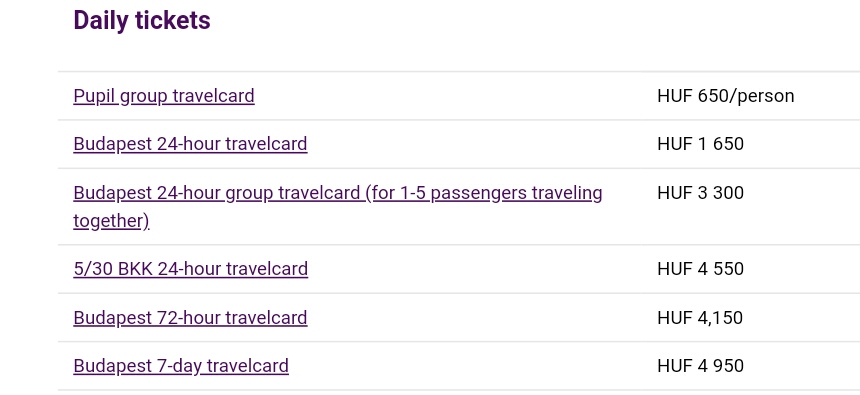Click the divider line under the 7-day travelcard row
The image size is (860, 395).
tap(459, 390)
